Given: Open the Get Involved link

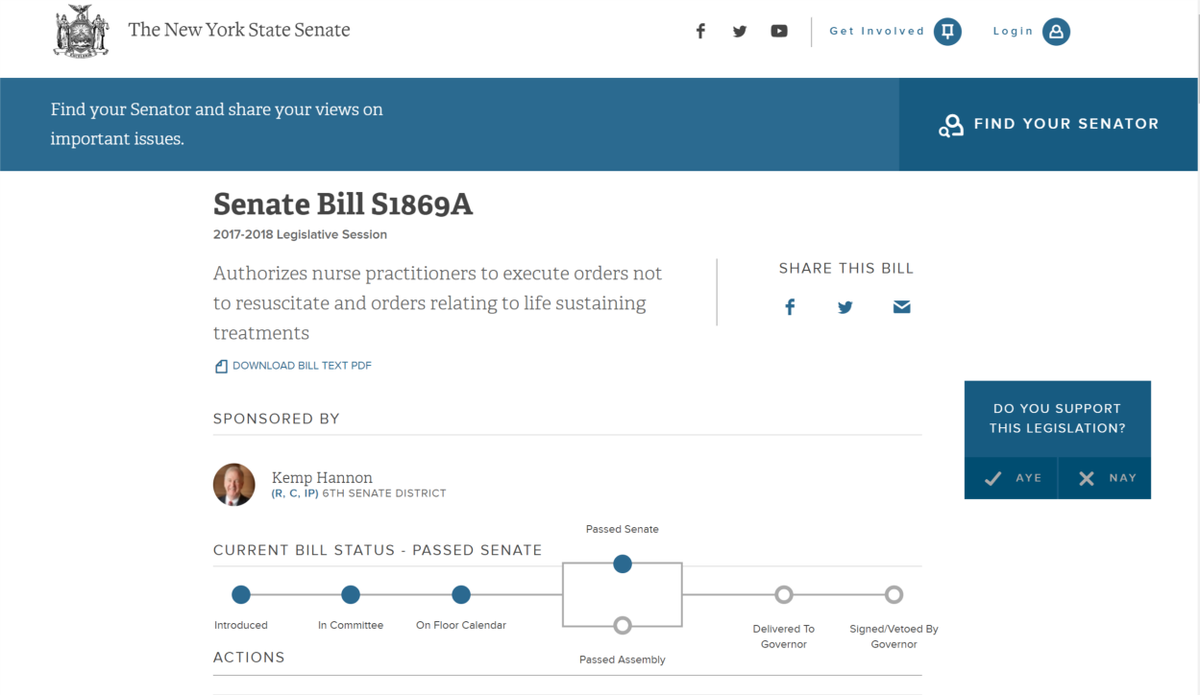Looking at the screenshot, I should coord(877,31).
